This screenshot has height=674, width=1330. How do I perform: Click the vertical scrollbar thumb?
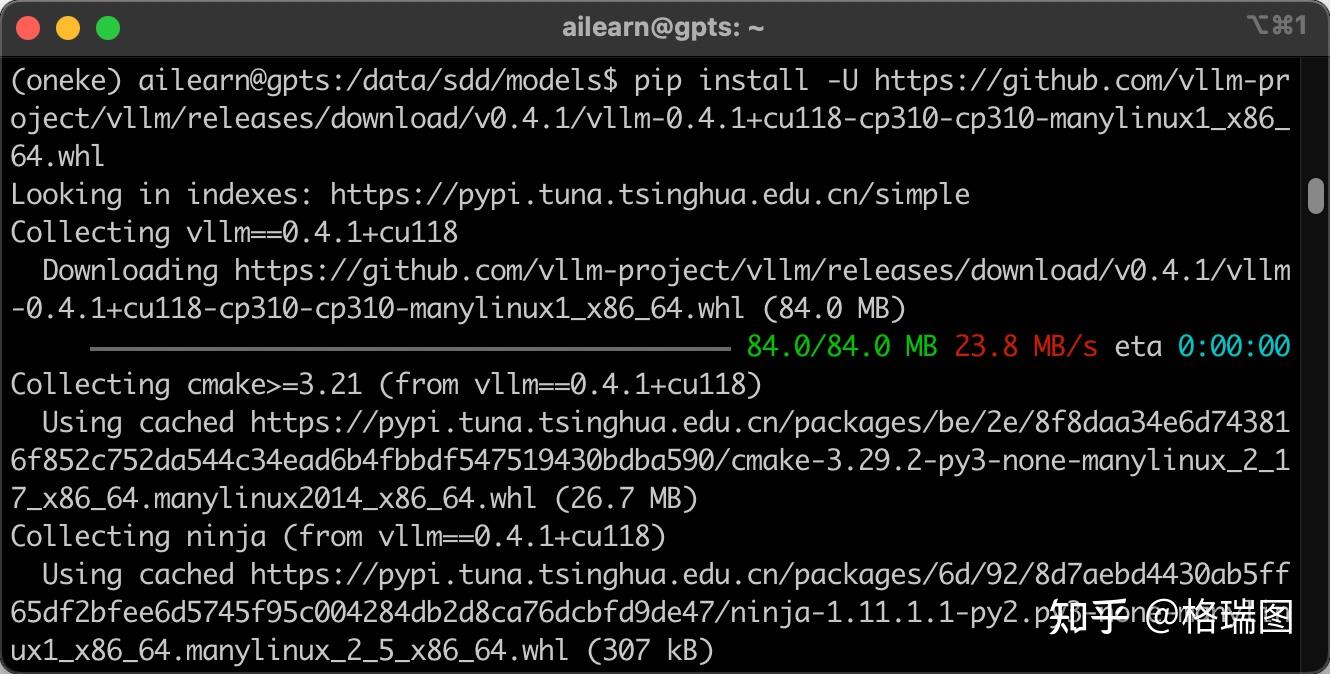pyautogui.click(x=1316, y=195)
